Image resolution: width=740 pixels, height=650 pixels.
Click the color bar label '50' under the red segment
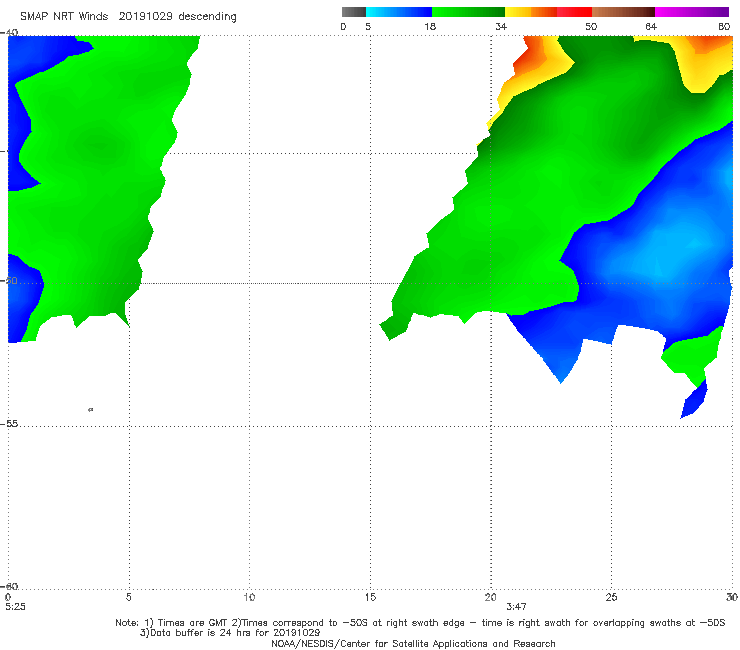(591, 27)
